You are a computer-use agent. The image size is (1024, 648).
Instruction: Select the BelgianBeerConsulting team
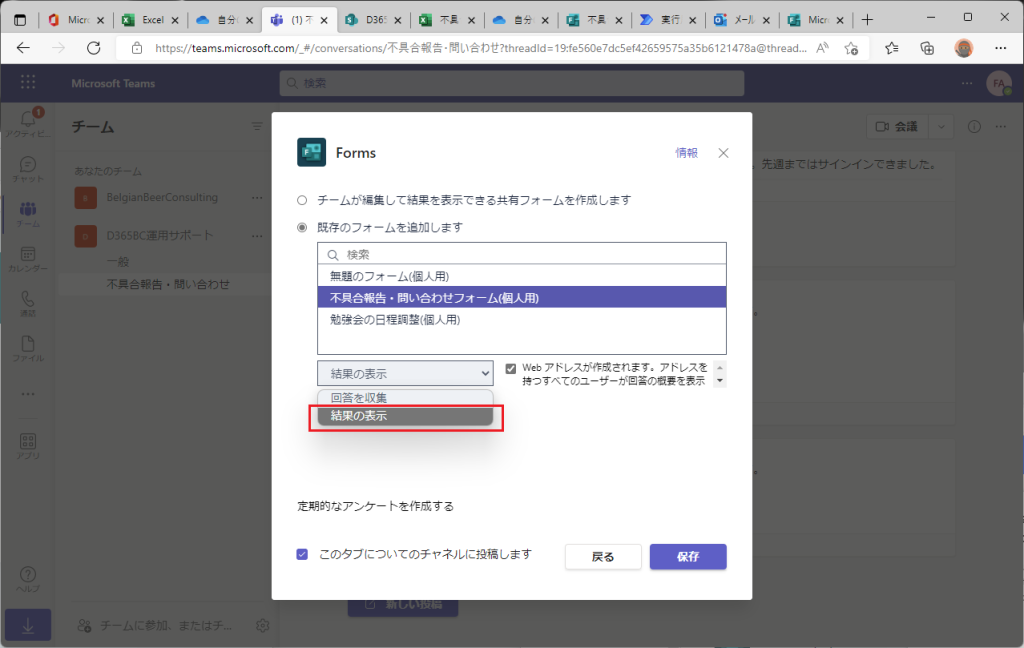click(x=162, y=197)
